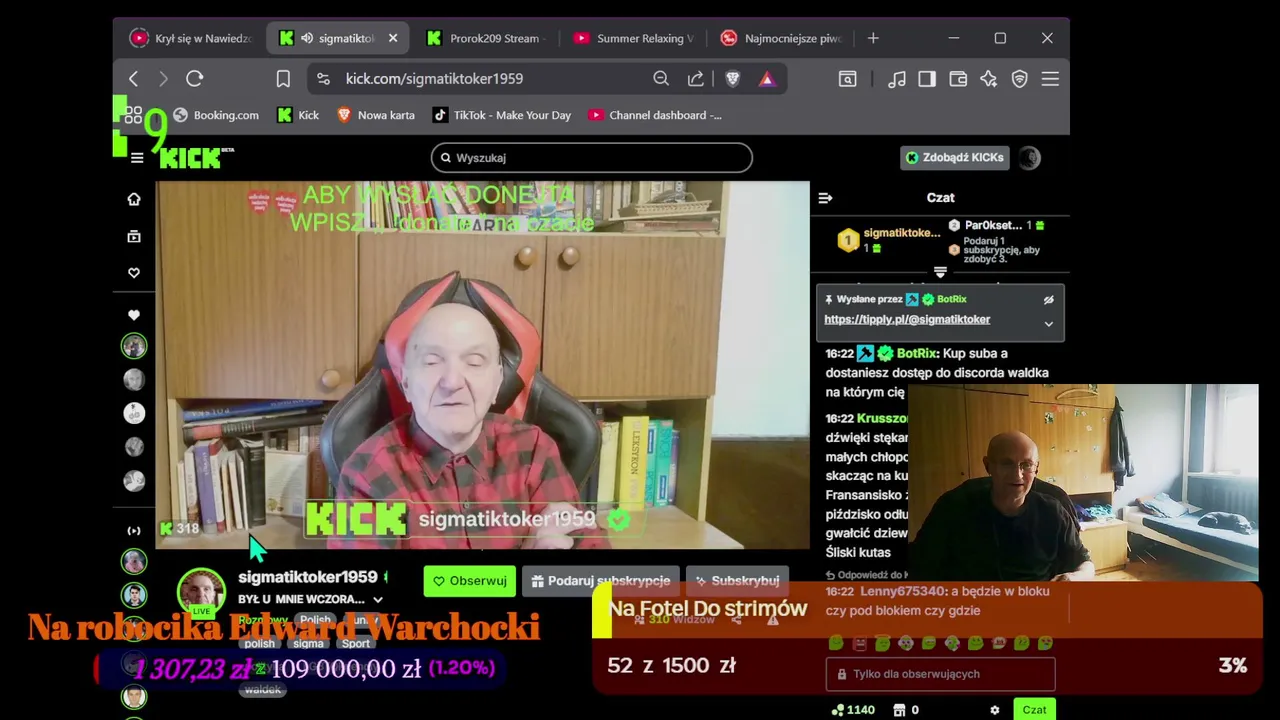Click the green Czat send button
The height and width of the screenshot is (720, 1280).
tap(1034, 710)
